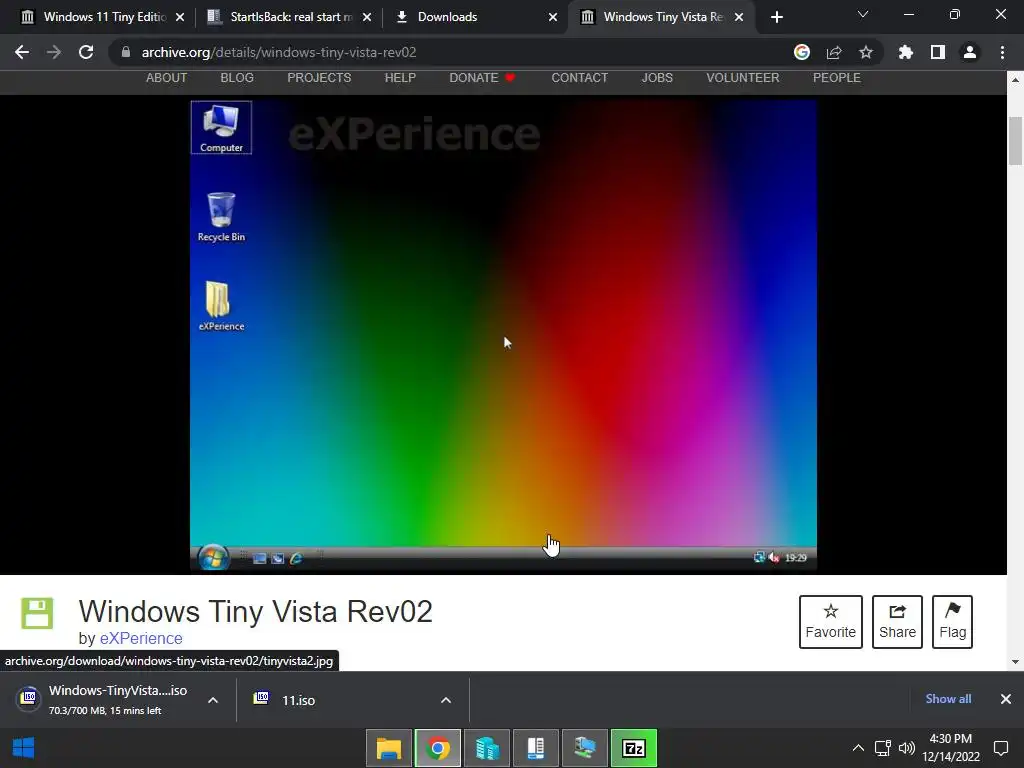Open network status tray icon
This screenshot has height=768, width=1024.
click(x=883, y=748)
